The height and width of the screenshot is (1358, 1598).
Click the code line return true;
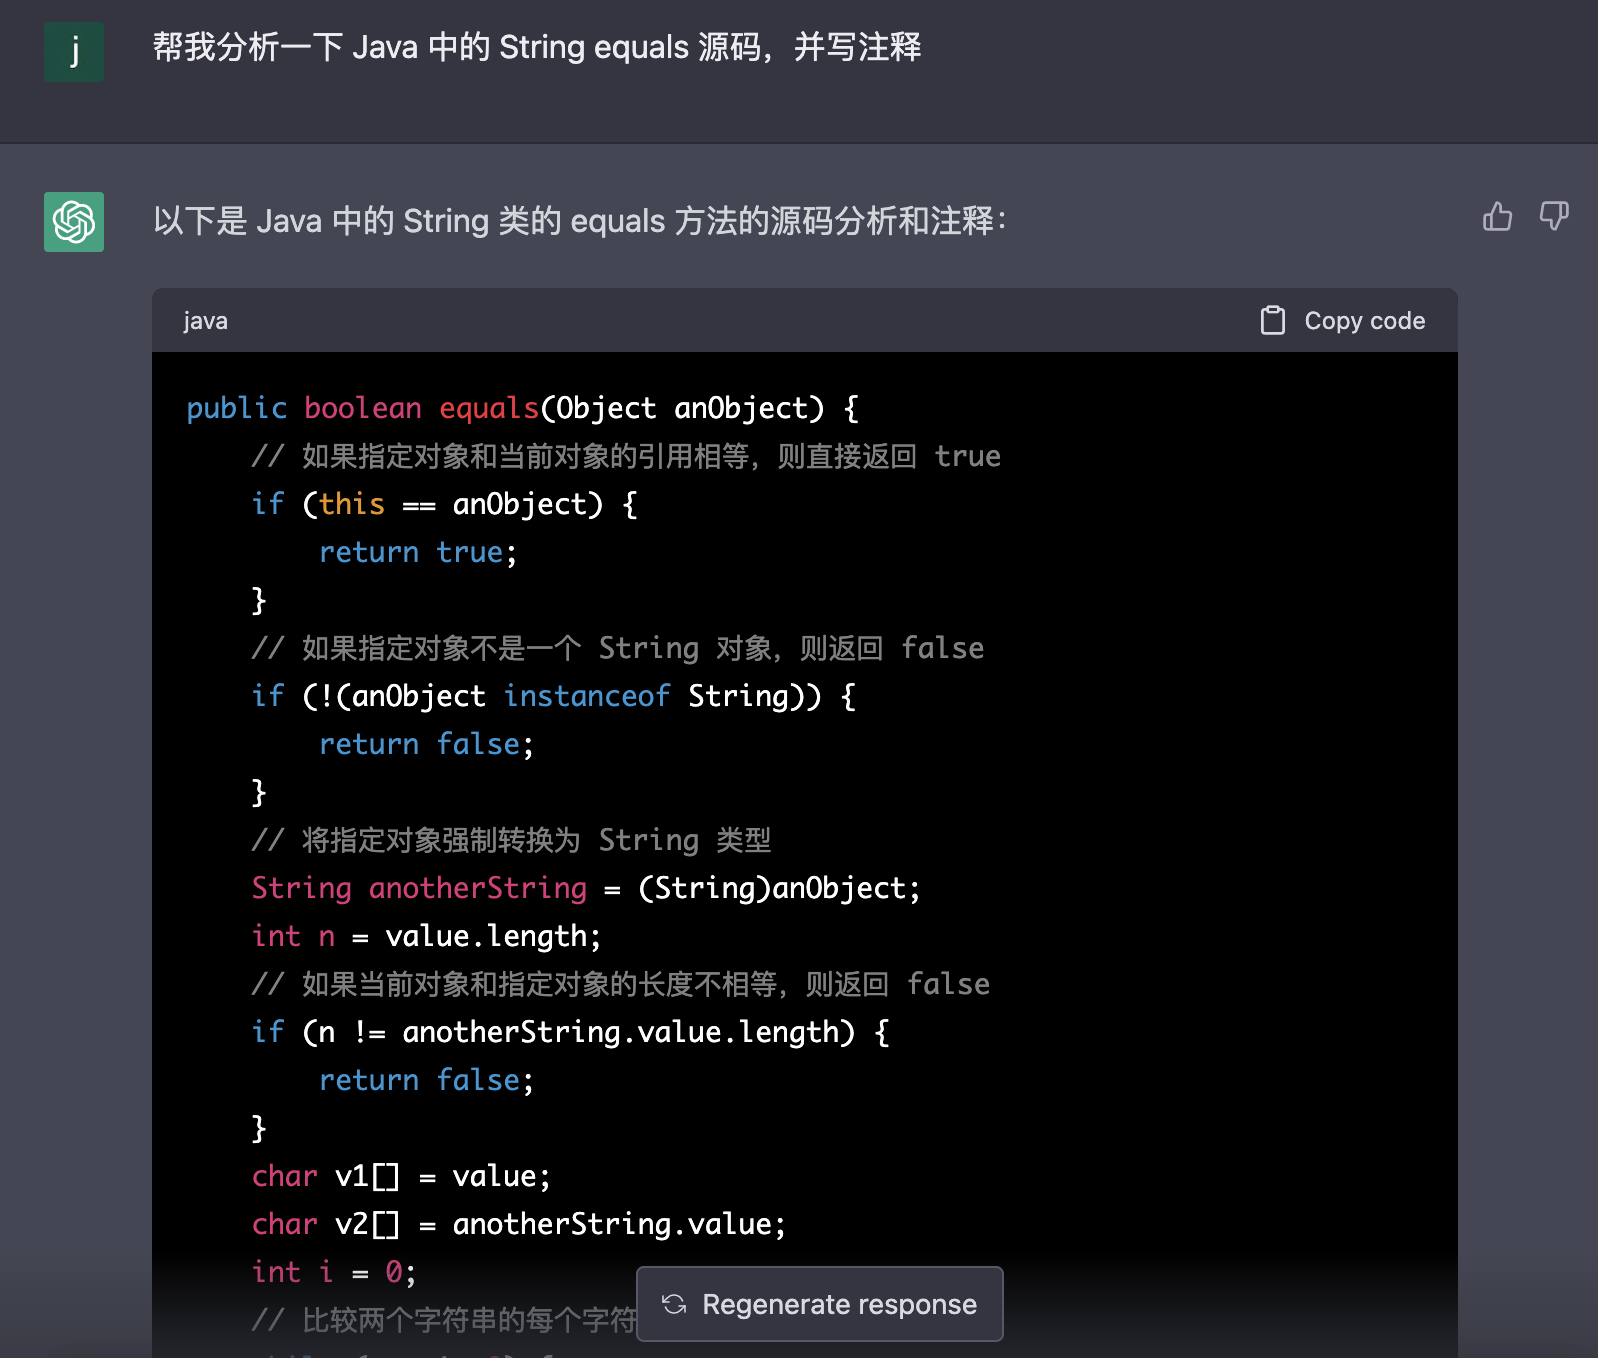[x=418, y=552]
